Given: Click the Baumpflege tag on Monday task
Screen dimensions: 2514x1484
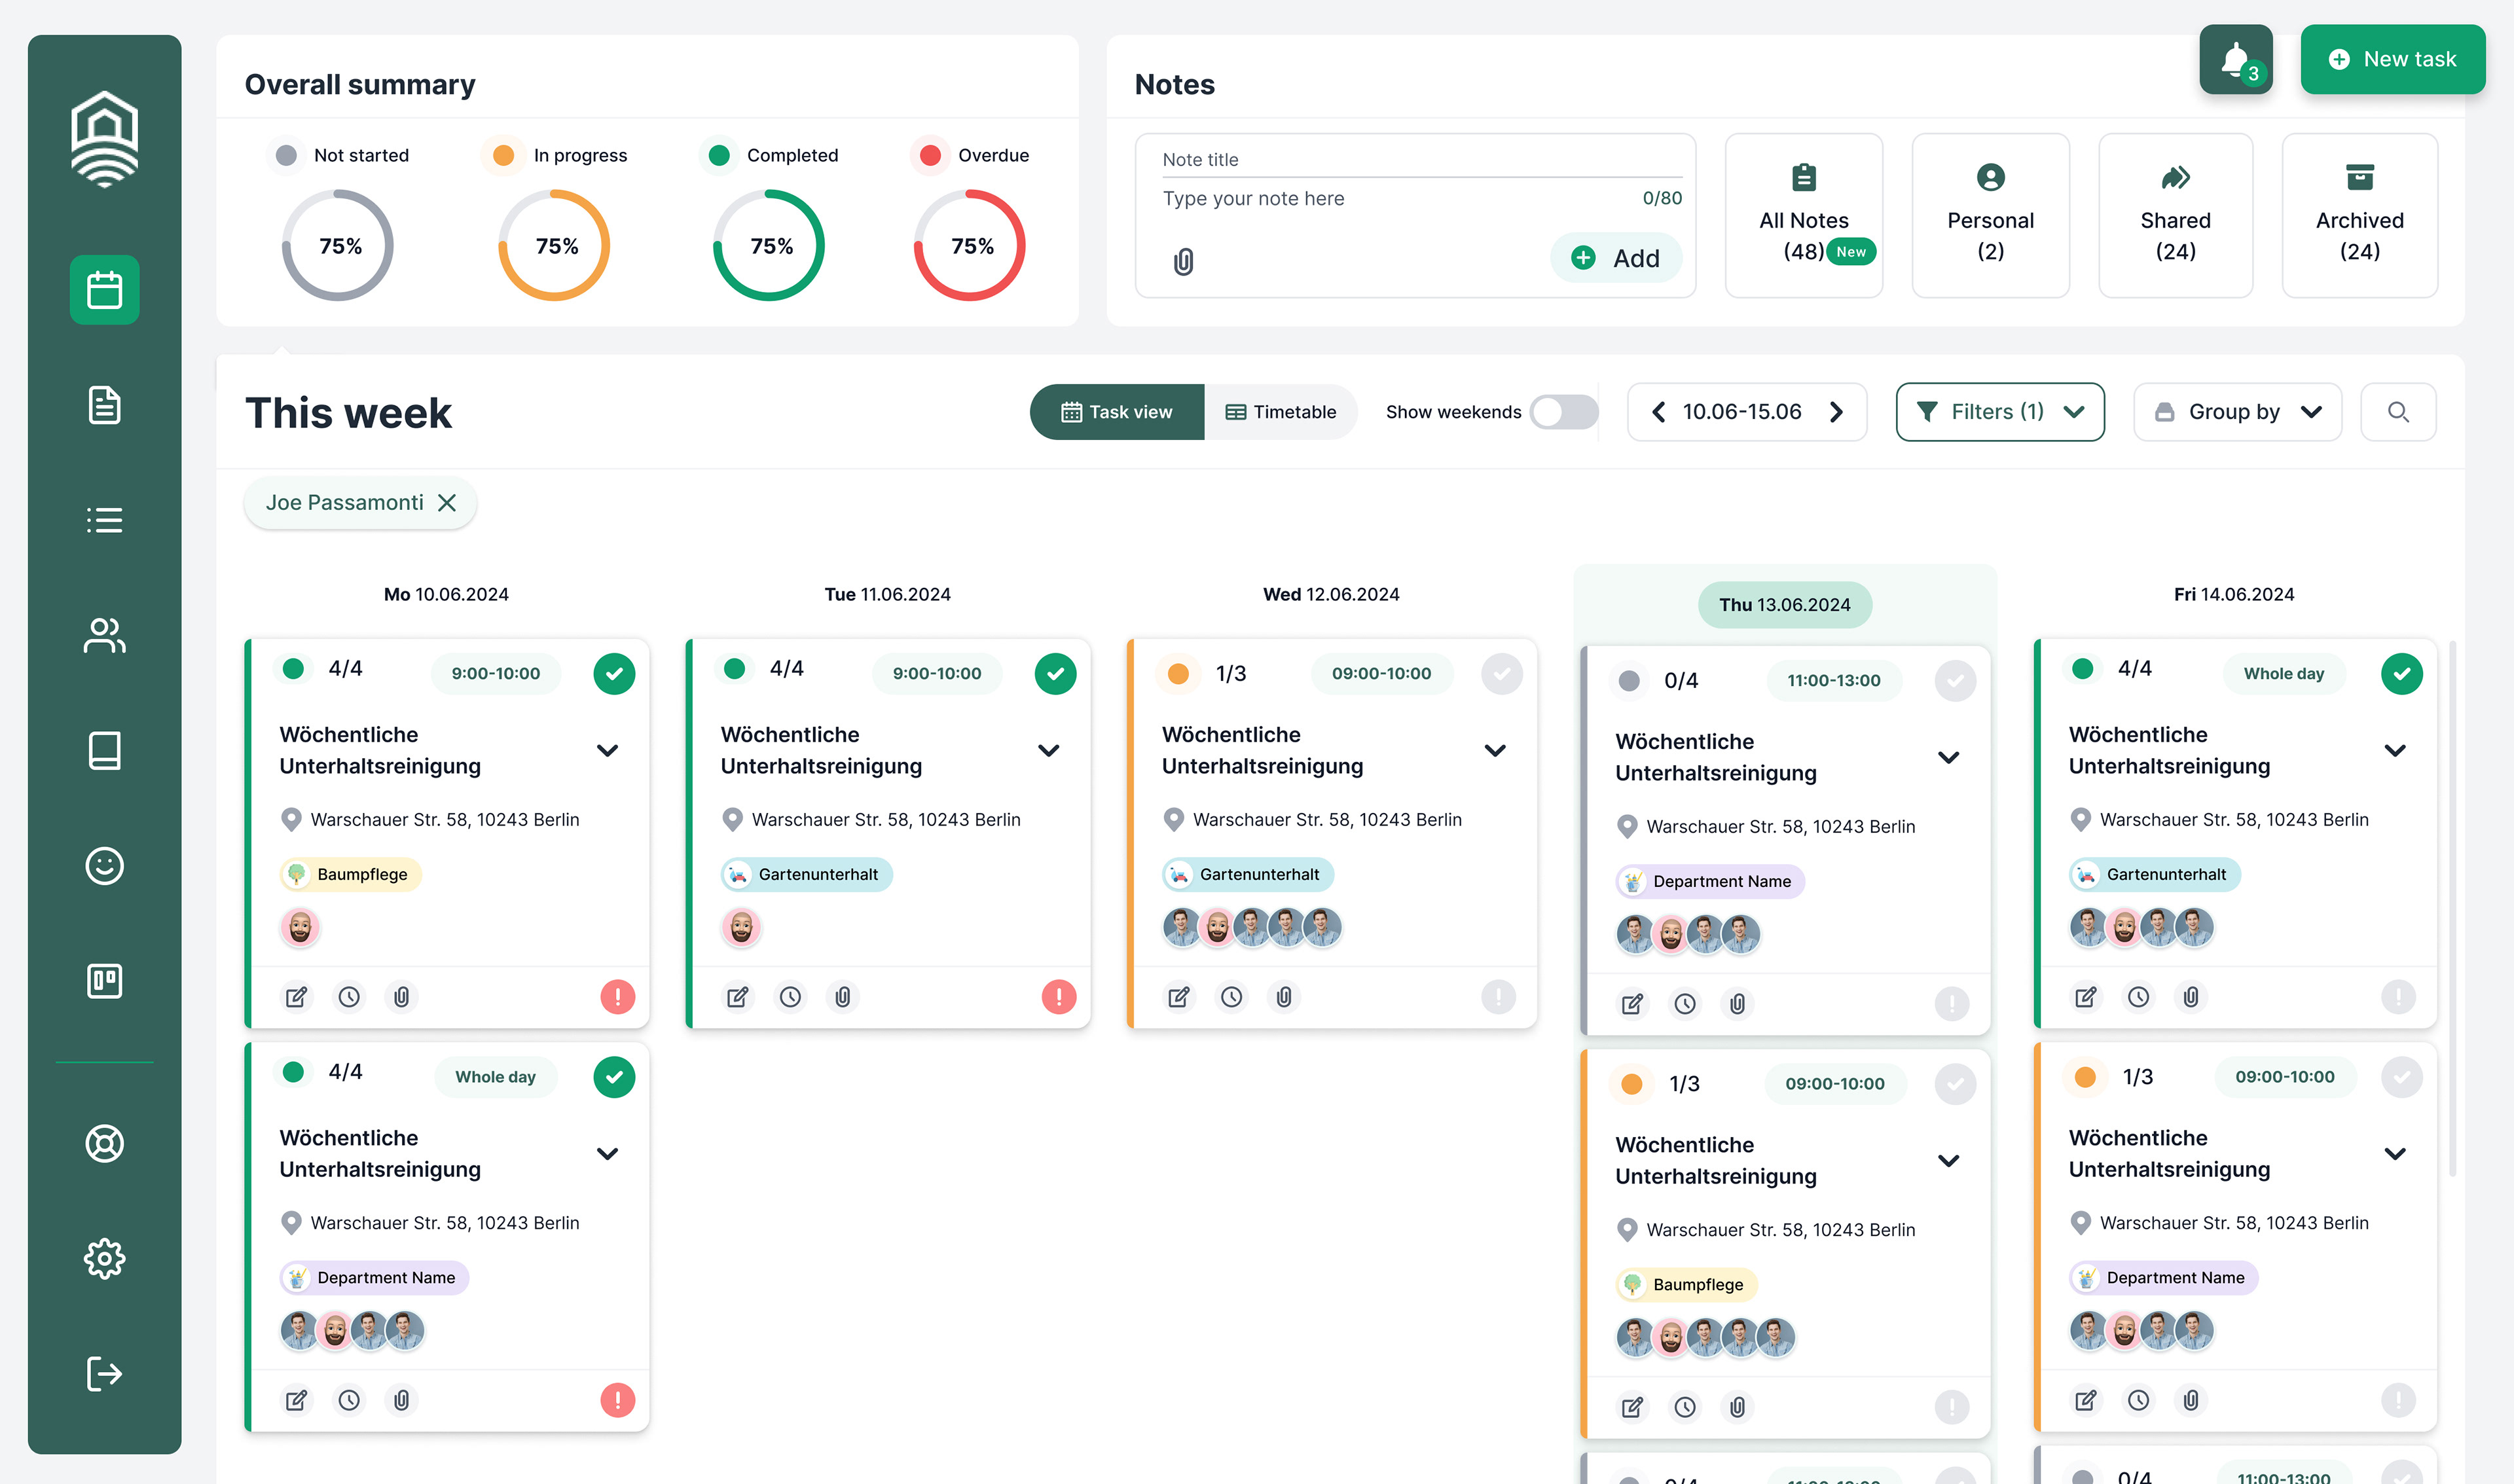Looking at the screenshot, I should (350, 874).
